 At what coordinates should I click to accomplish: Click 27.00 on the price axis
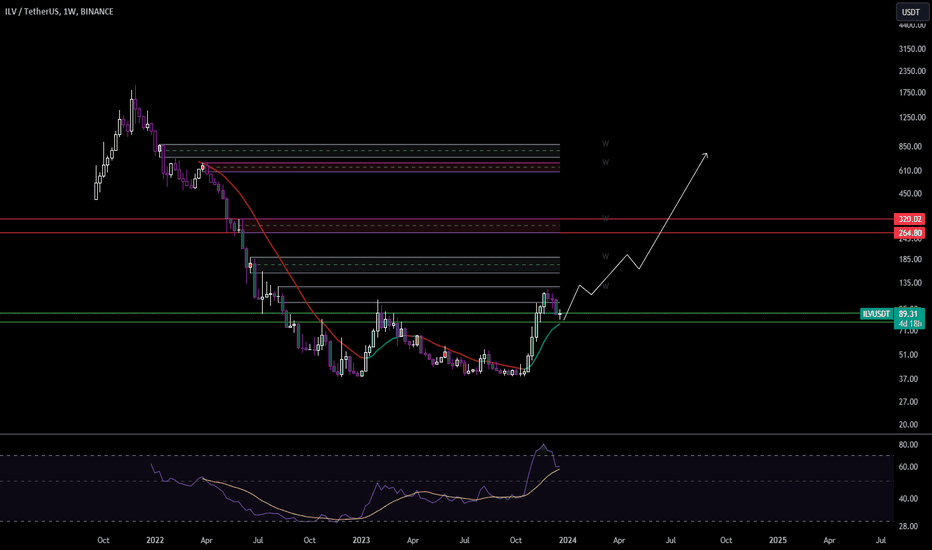click(909, 402)
